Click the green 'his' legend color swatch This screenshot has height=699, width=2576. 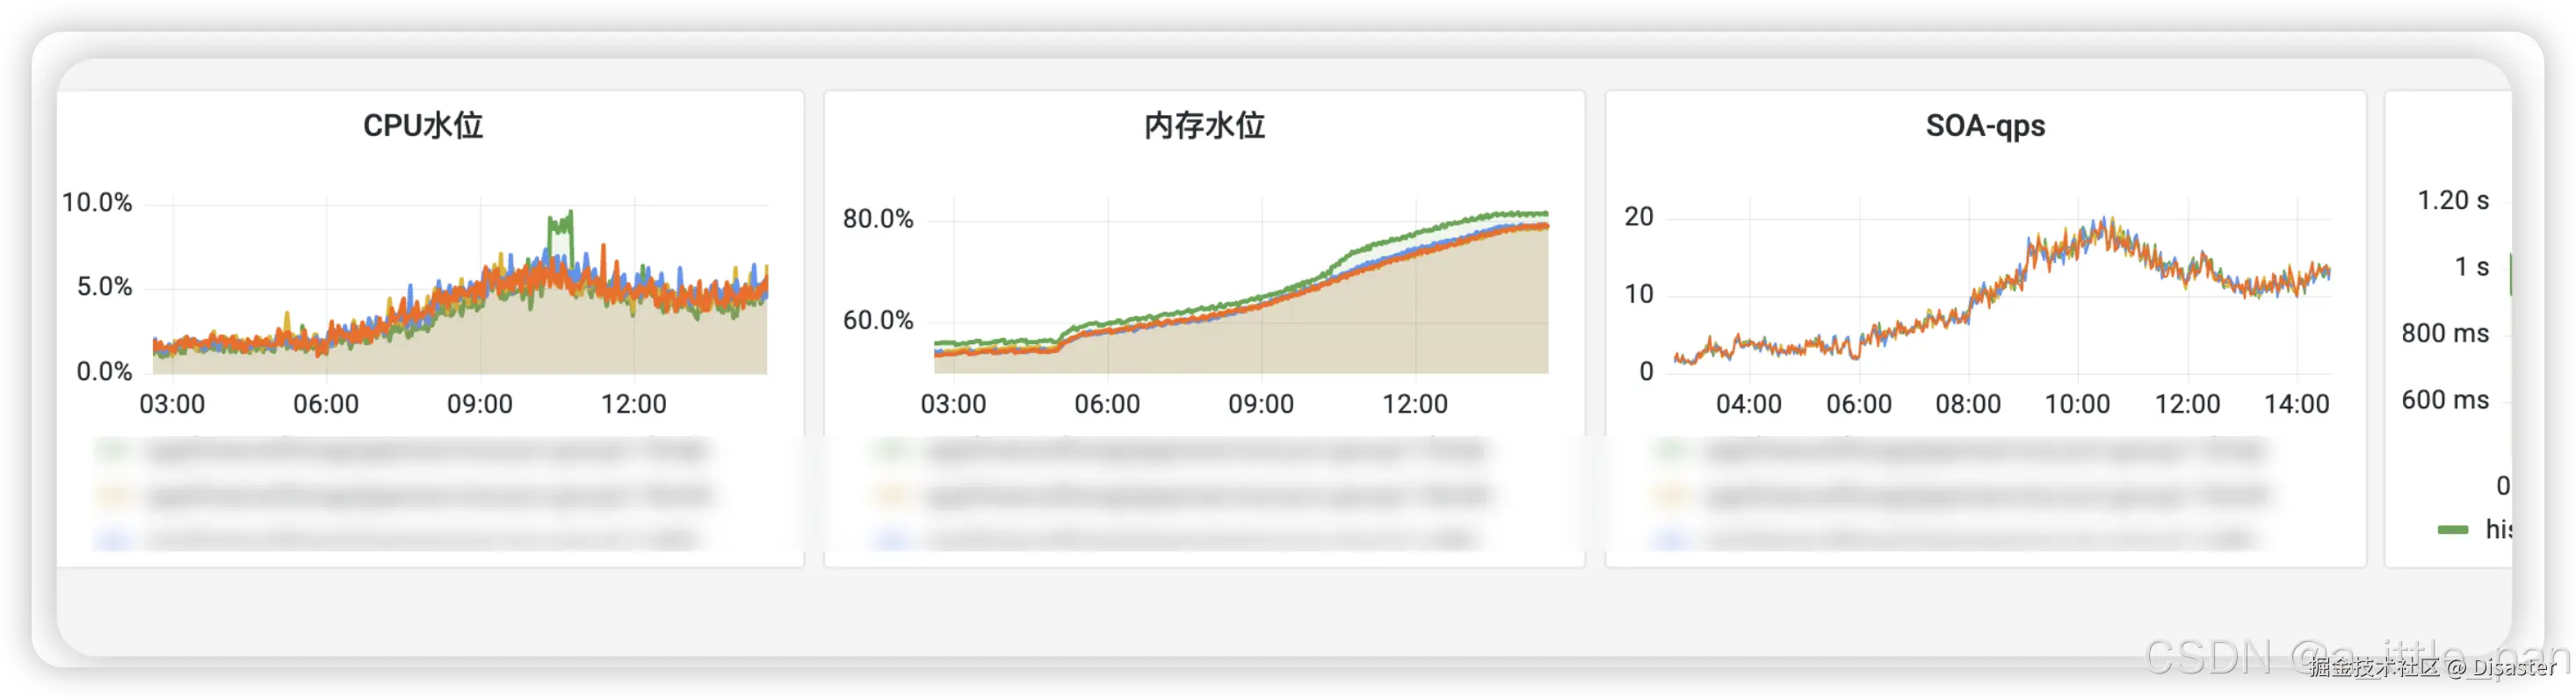pyautogui.click(x=2452, y=529)
